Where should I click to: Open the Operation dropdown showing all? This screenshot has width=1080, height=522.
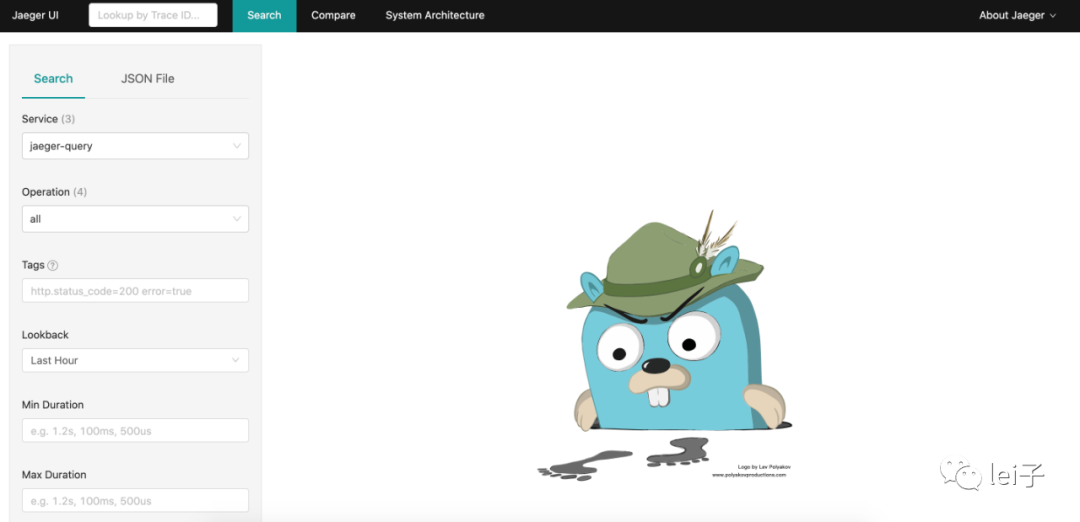135,219
